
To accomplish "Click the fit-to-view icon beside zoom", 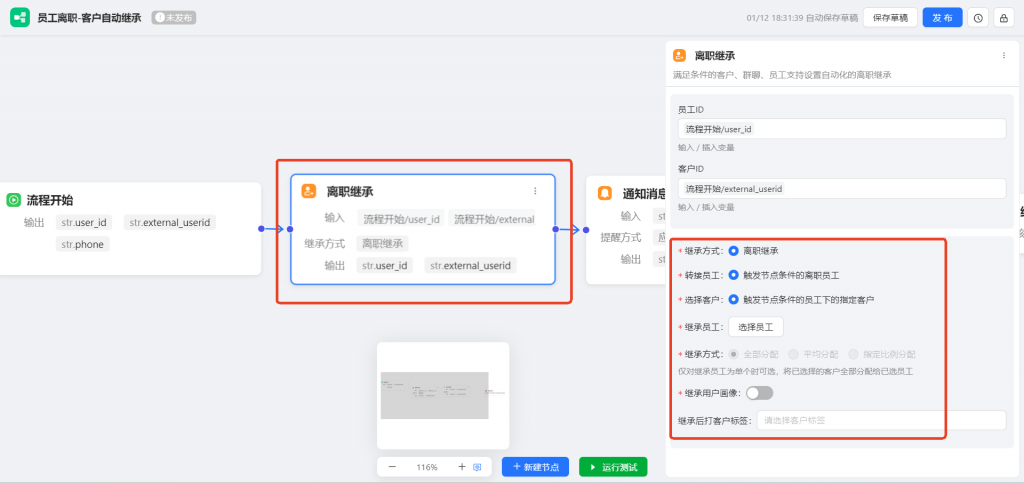I will [x=477, y=467].
